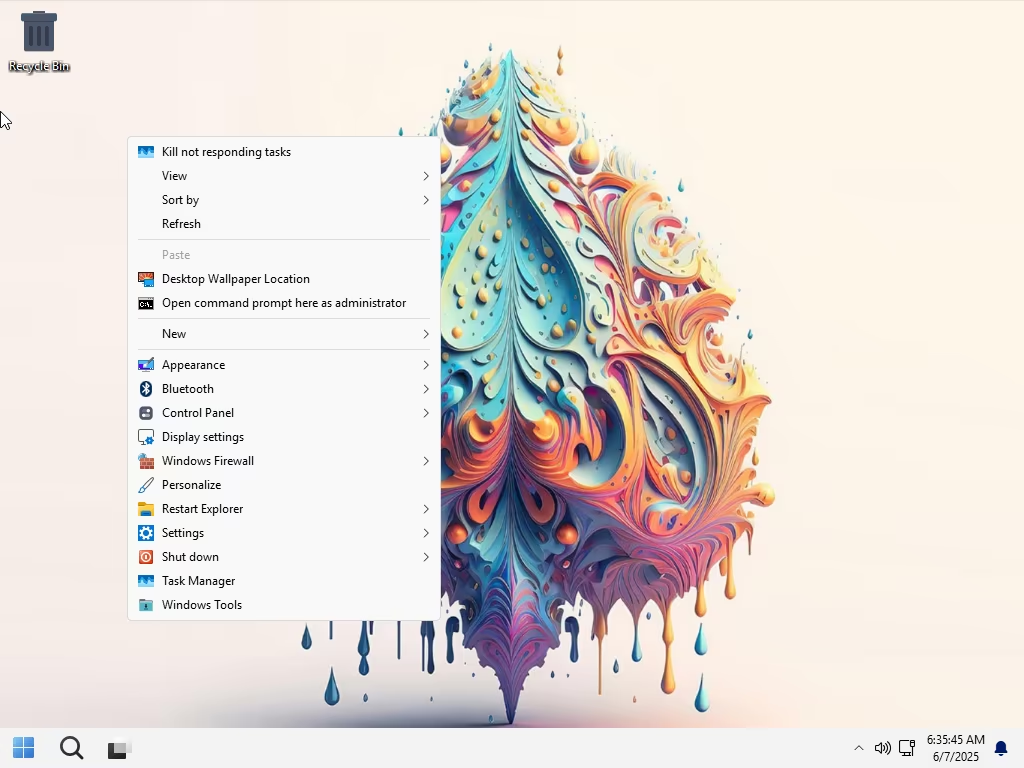Click the Appearance monitor icon
Screen dimensions: 1024x768
point(146,364)
